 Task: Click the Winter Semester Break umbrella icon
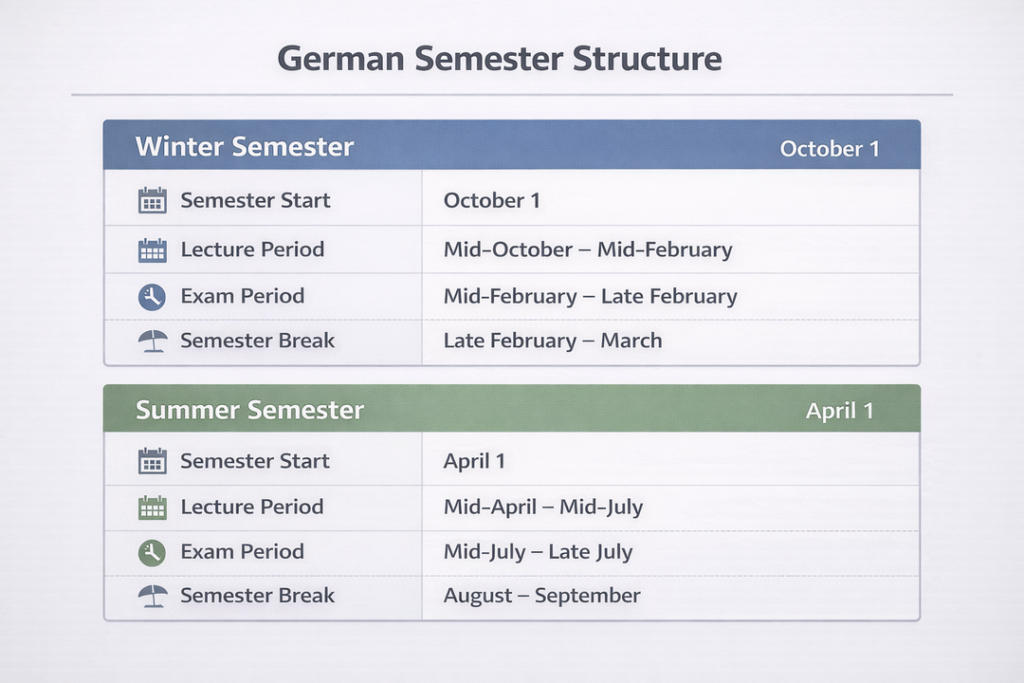(152, 341)
